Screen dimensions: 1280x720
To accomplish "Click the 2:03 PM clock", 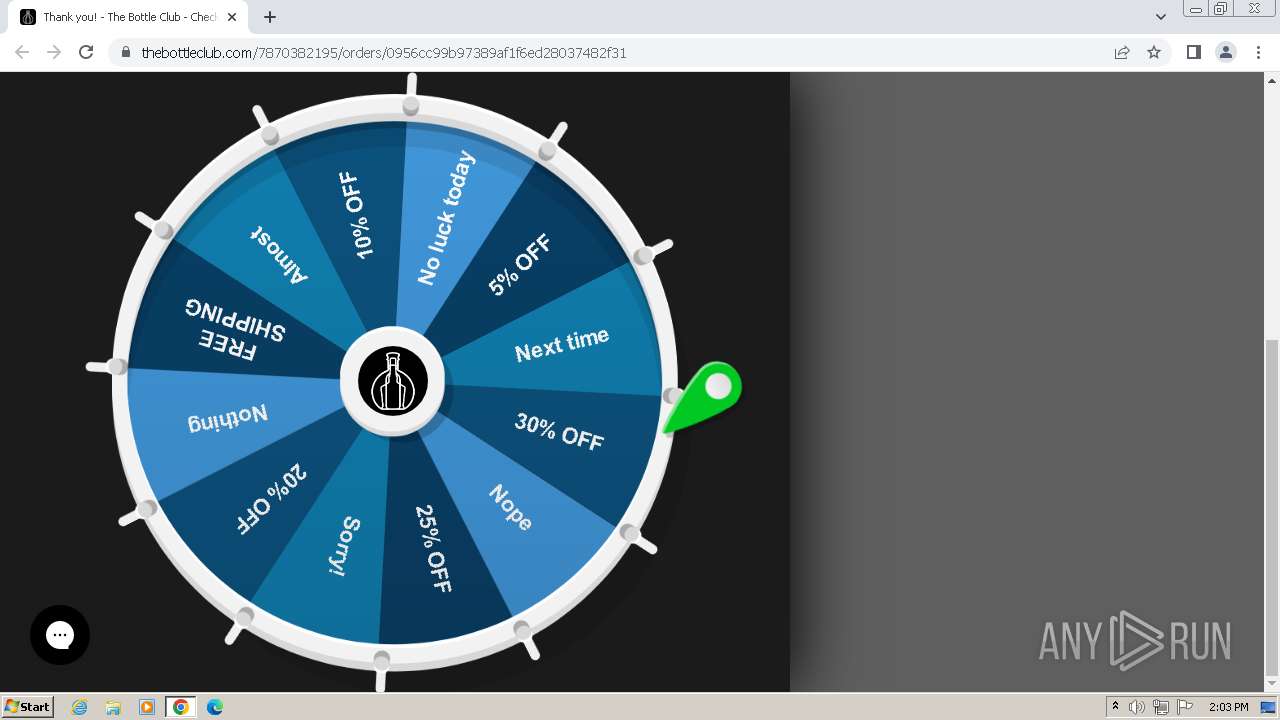I will pos(1228,707).
